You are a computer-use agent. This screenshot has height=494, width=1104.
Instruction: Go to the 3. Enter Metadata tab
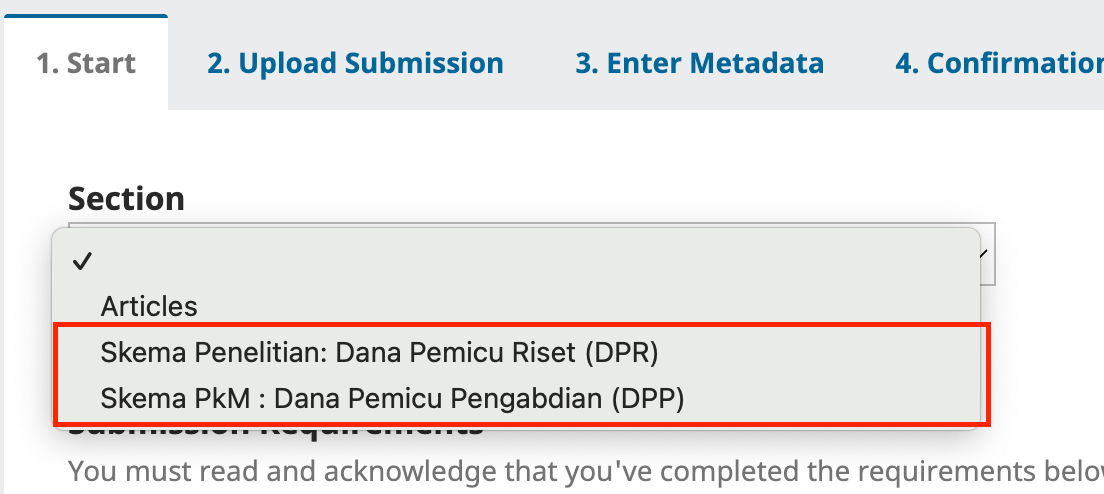pos(699,64)
